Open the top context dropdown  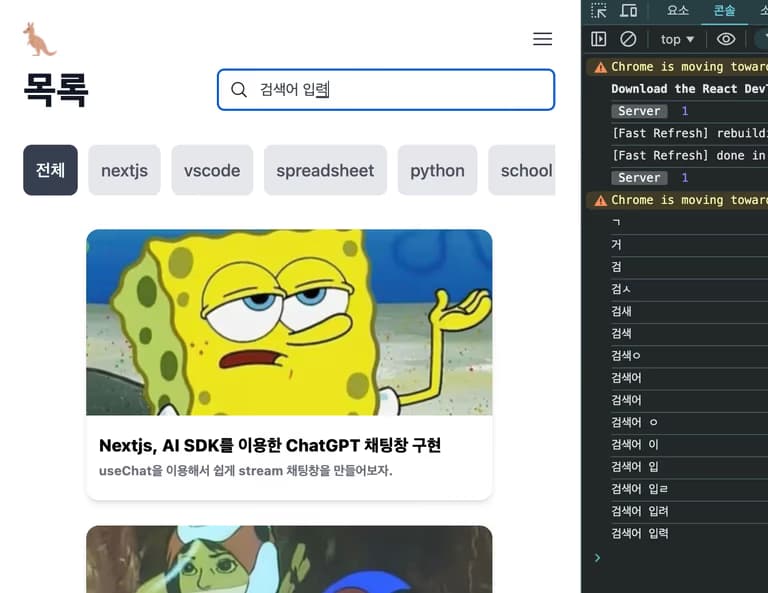(x=677, y=39)
